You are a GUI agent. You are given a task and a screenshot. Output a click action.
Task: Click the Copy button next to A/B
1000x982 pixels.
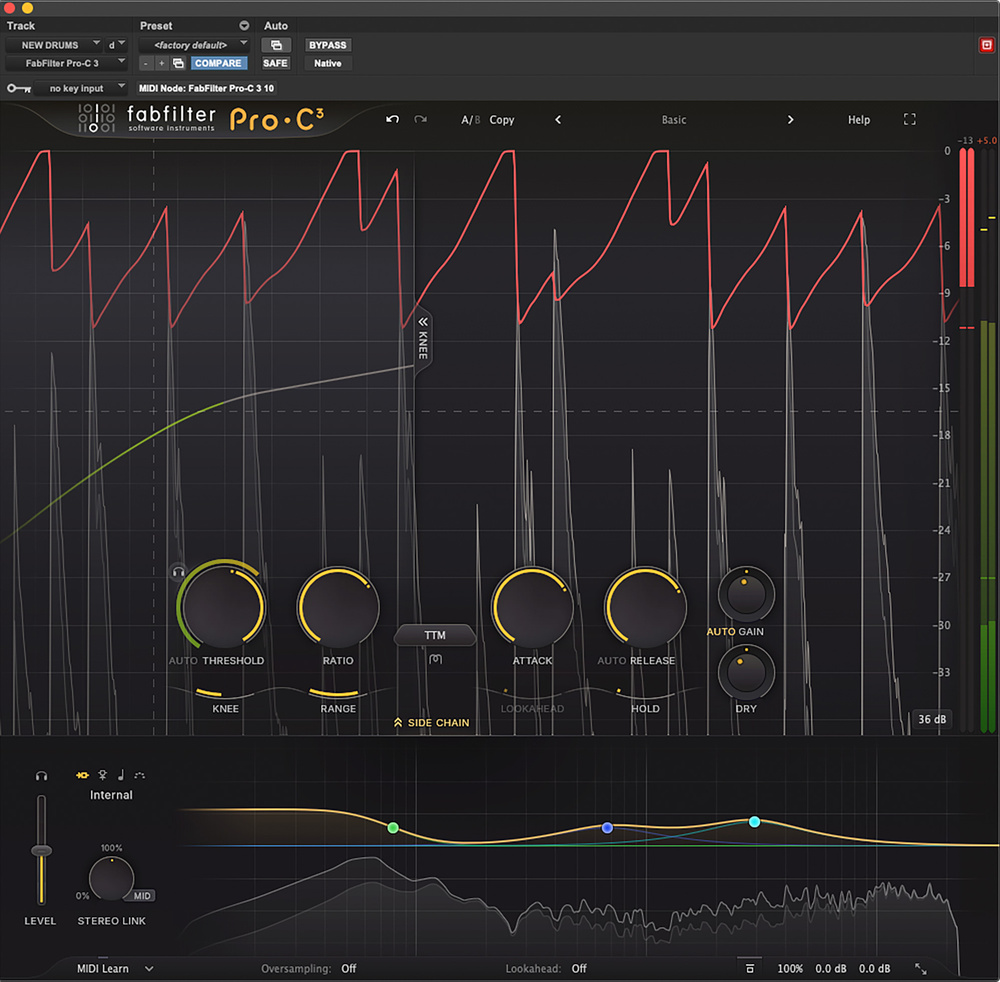click(x=502, y=120)
